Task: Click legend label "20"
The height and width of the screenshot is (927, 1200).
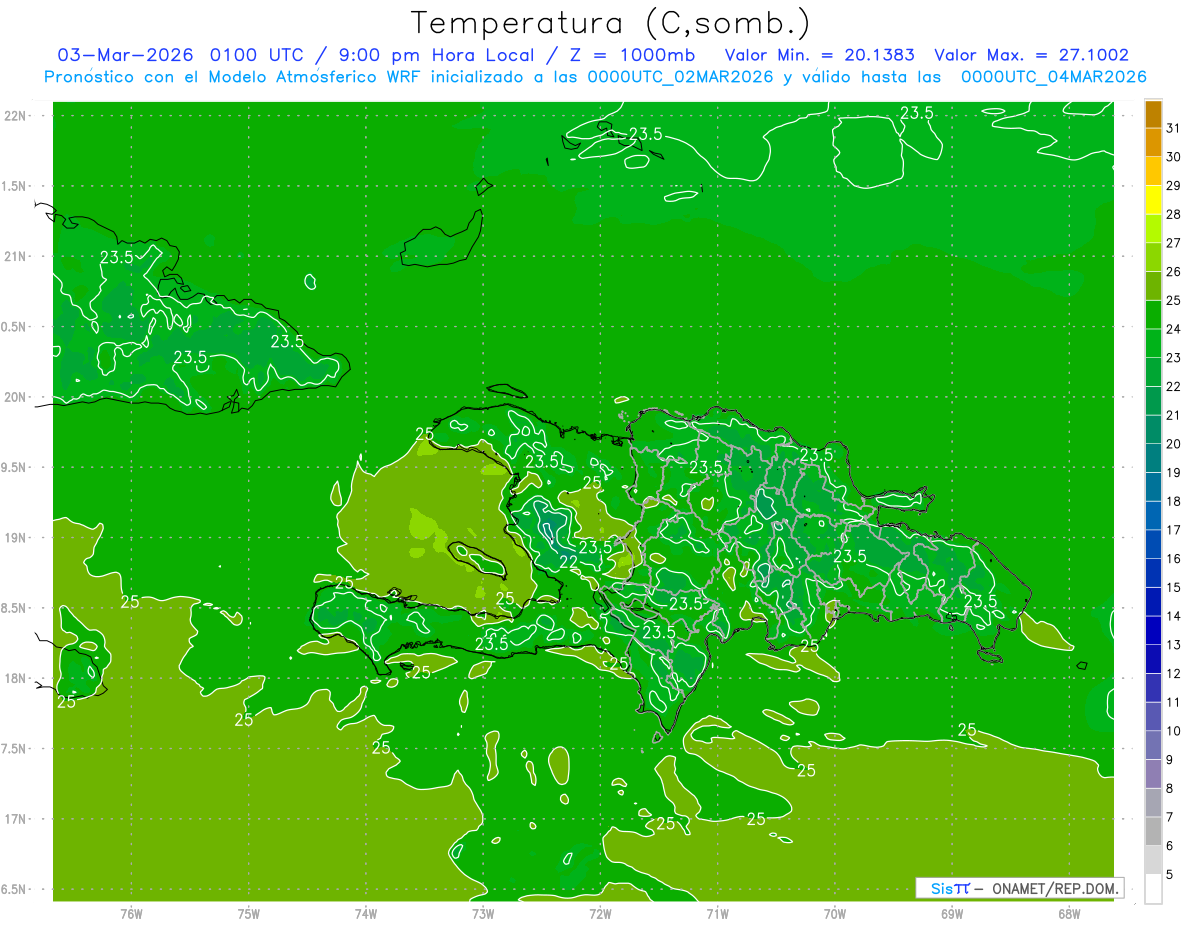Action: point(1173,444)
